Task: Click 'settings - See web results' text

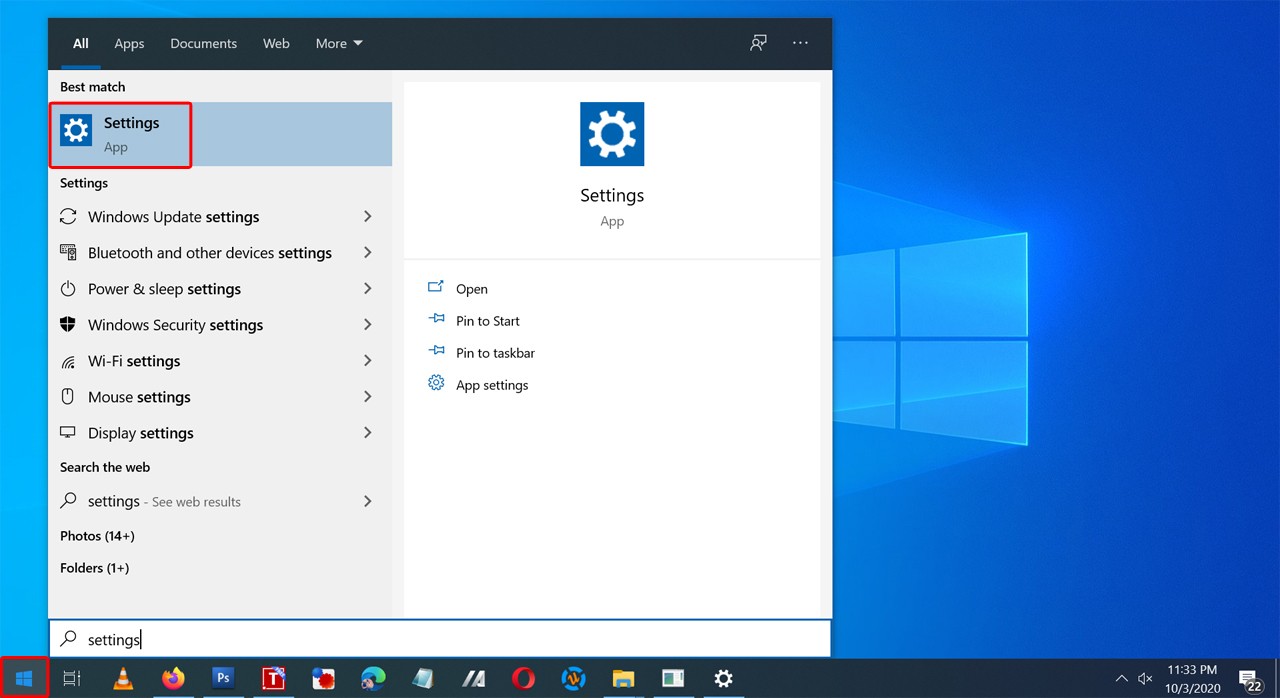Action: coord(164,501)
